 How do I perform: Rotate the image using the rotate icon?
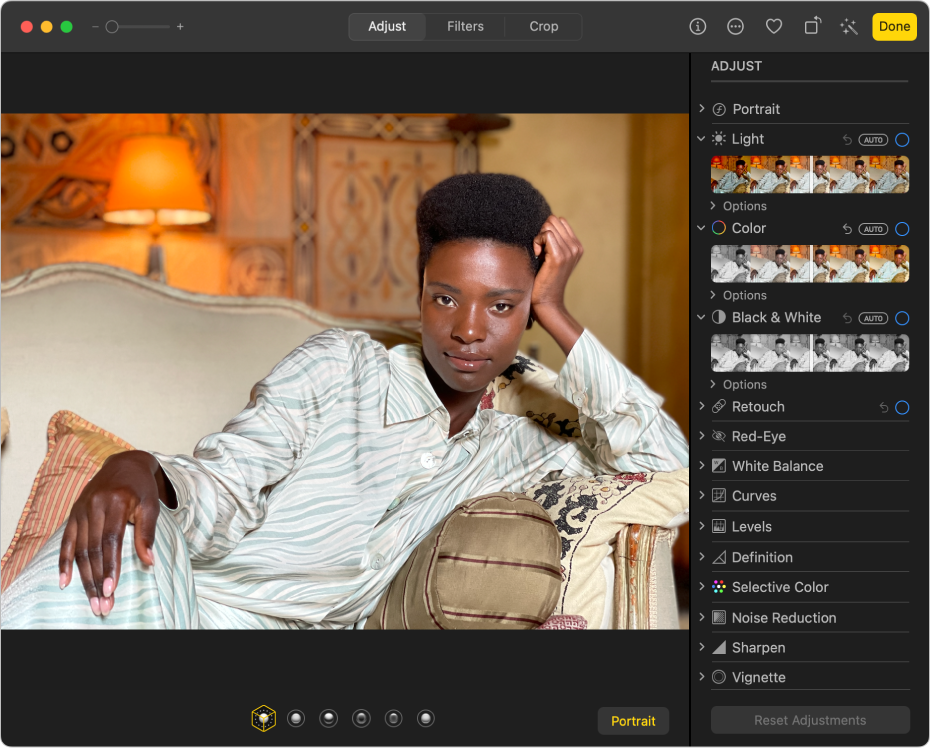812,26
